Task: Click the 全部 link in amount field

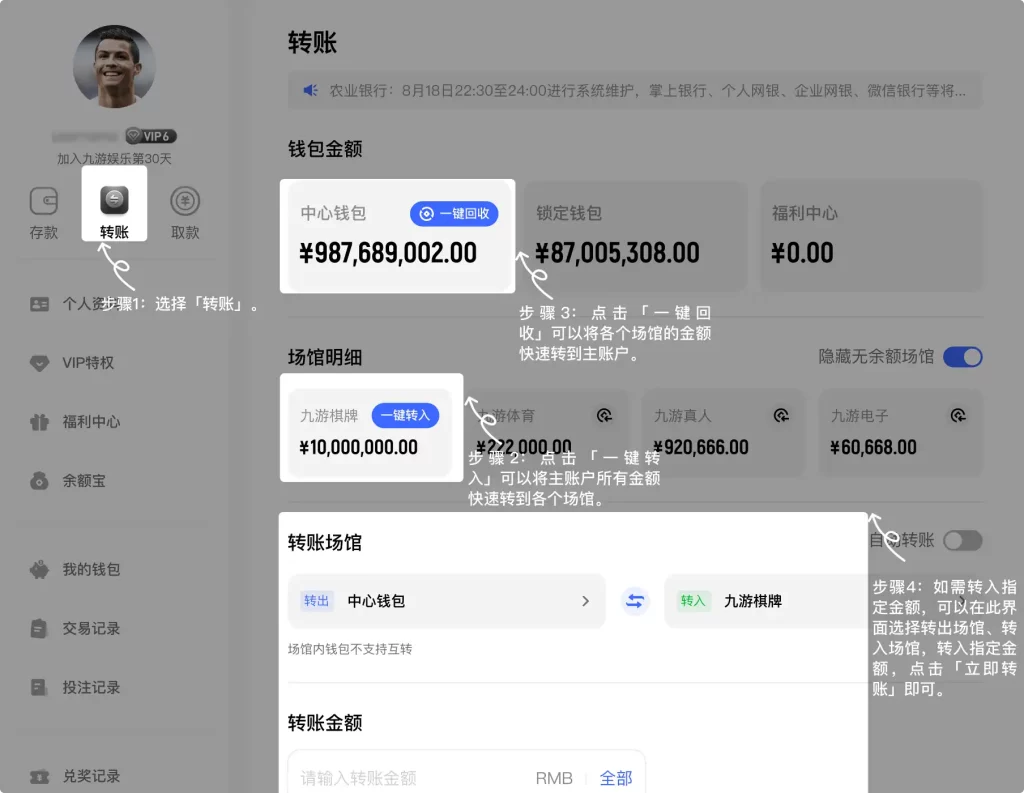Action: (x=616, y=778)
